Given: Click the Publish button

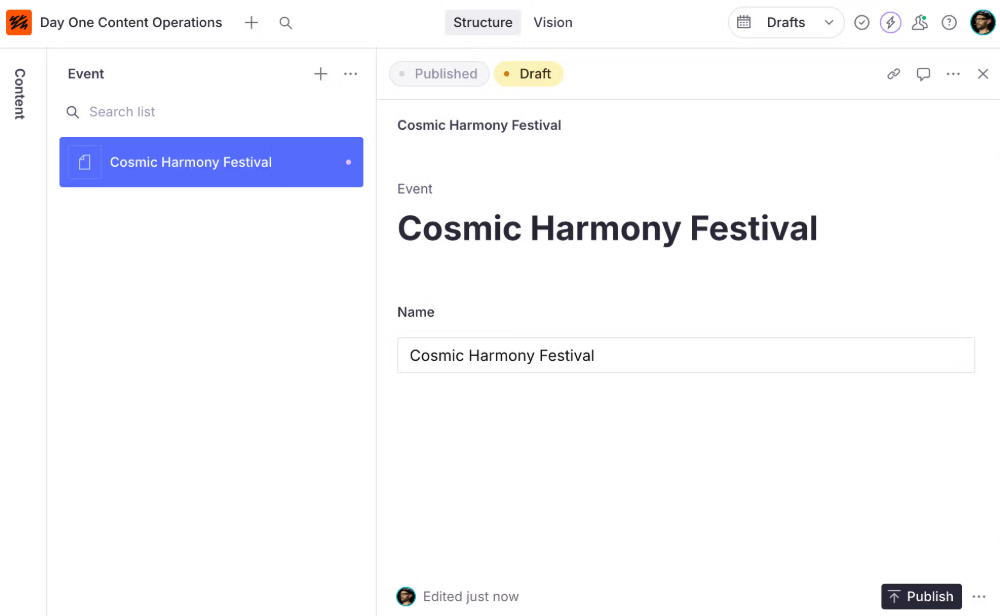Looking at the screenshot, I should click(x=922, y=596).
